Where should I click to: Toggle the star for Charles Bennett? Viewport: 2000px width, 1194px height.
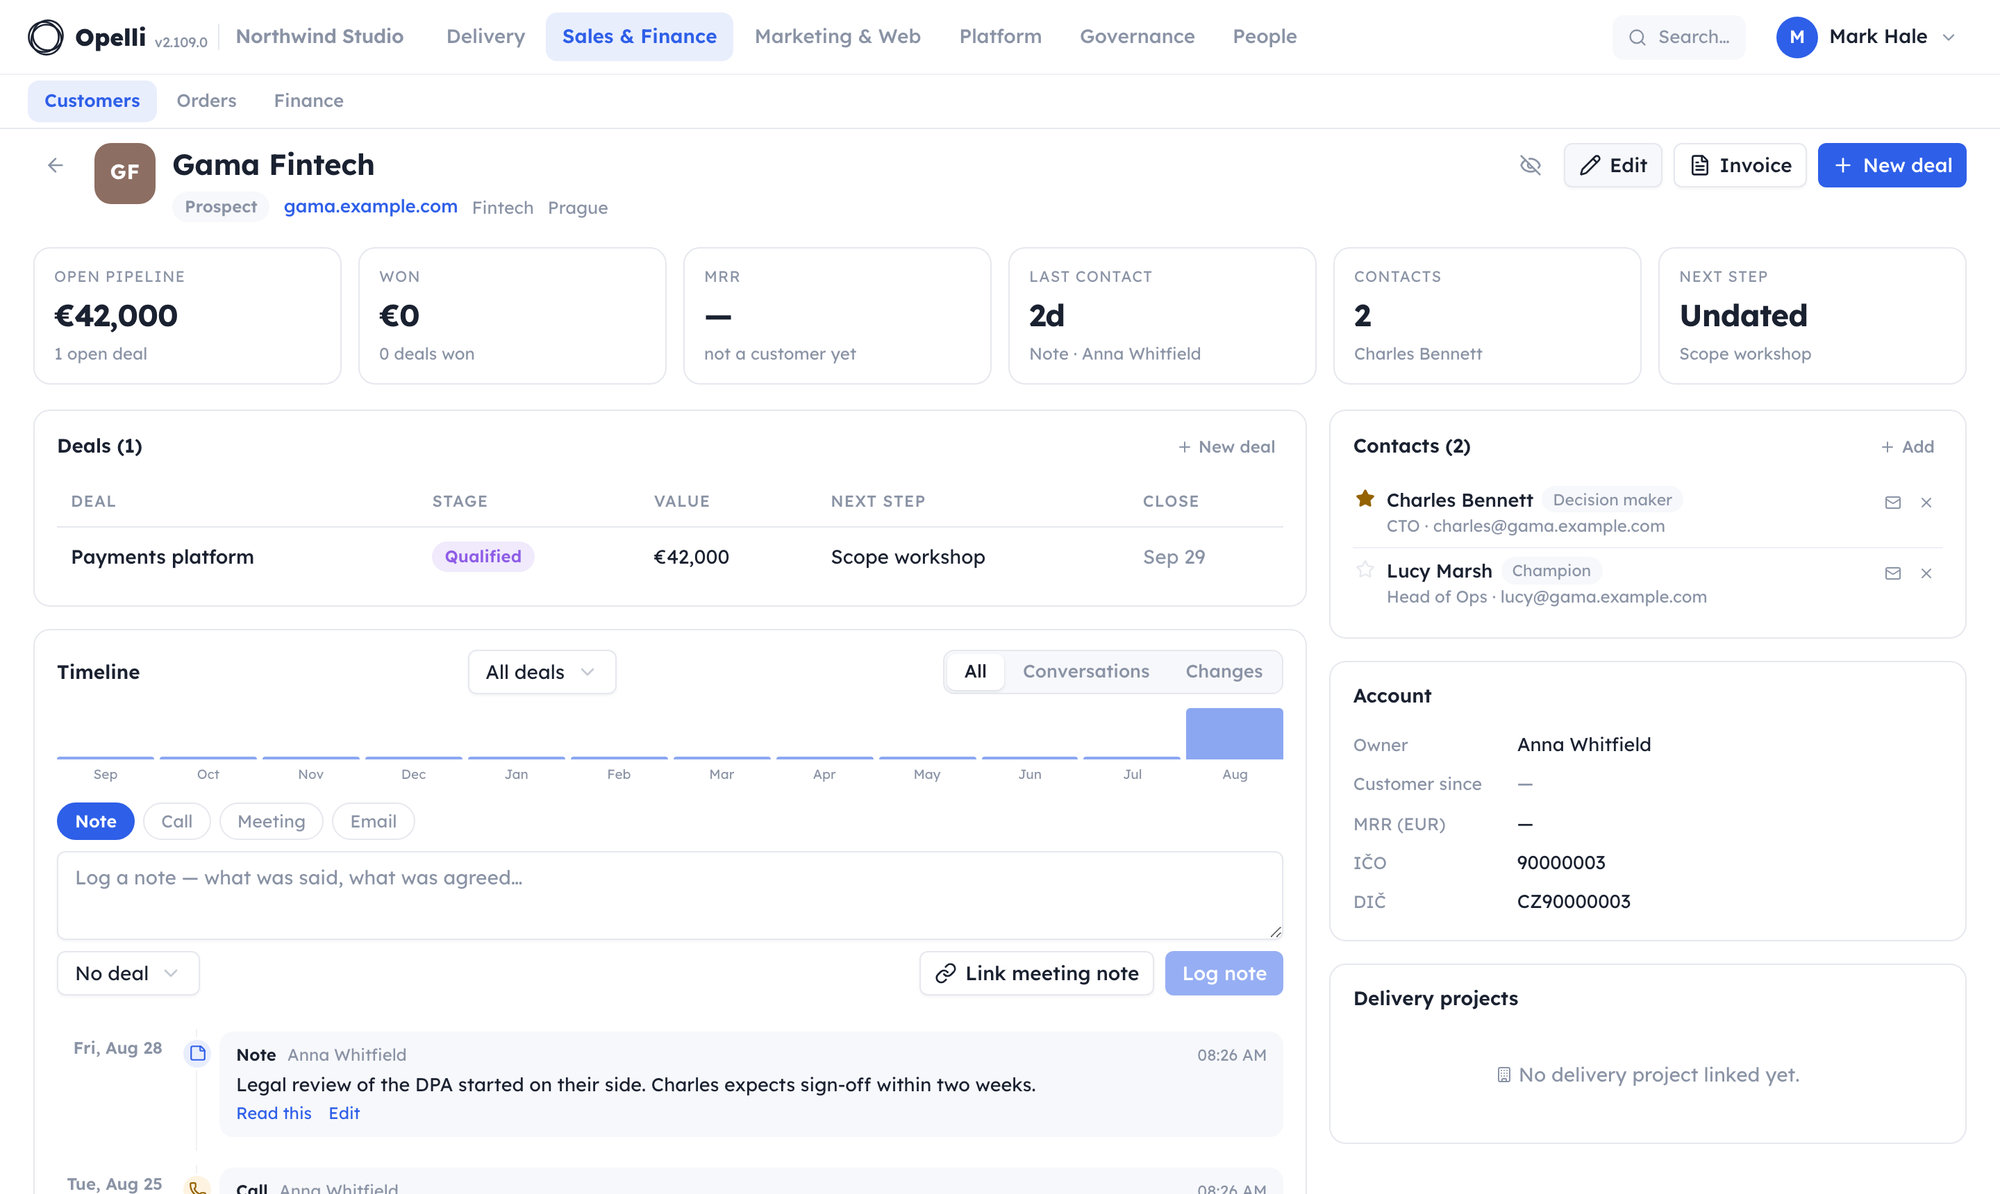click(x=1365, y=499)
